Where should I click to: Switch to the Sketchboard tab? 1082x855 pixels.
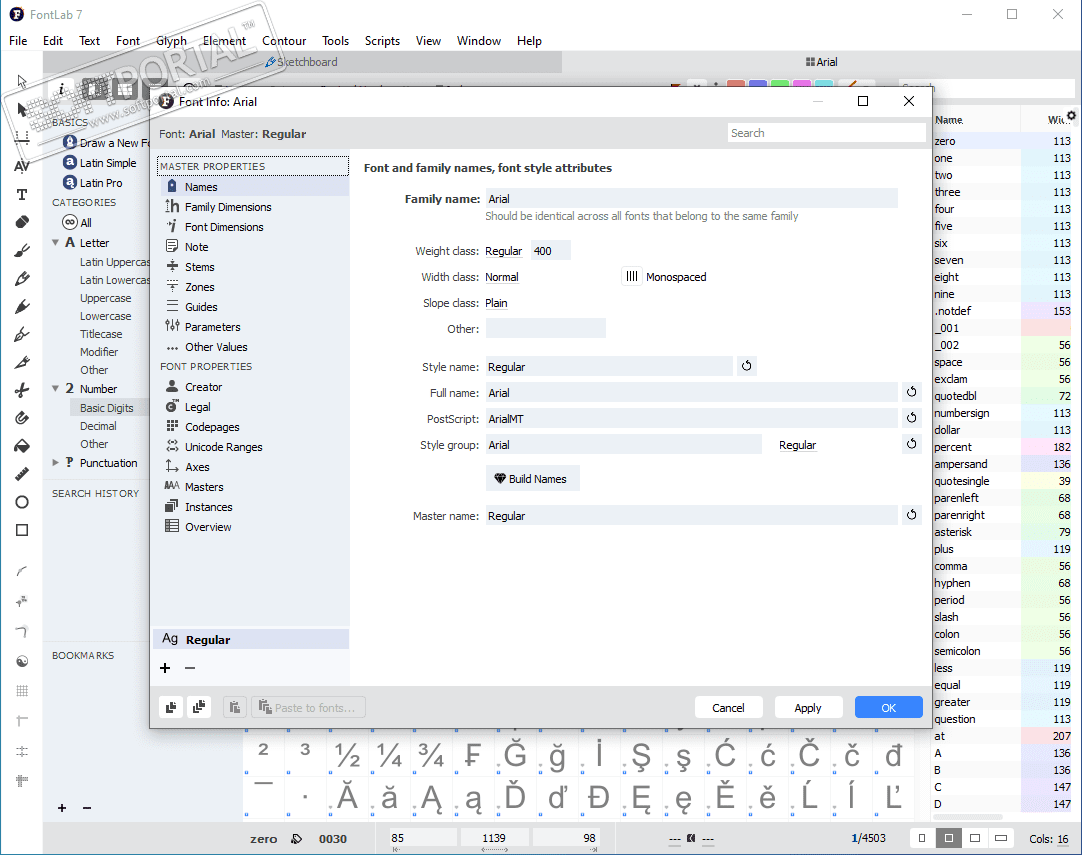[302, 61]
